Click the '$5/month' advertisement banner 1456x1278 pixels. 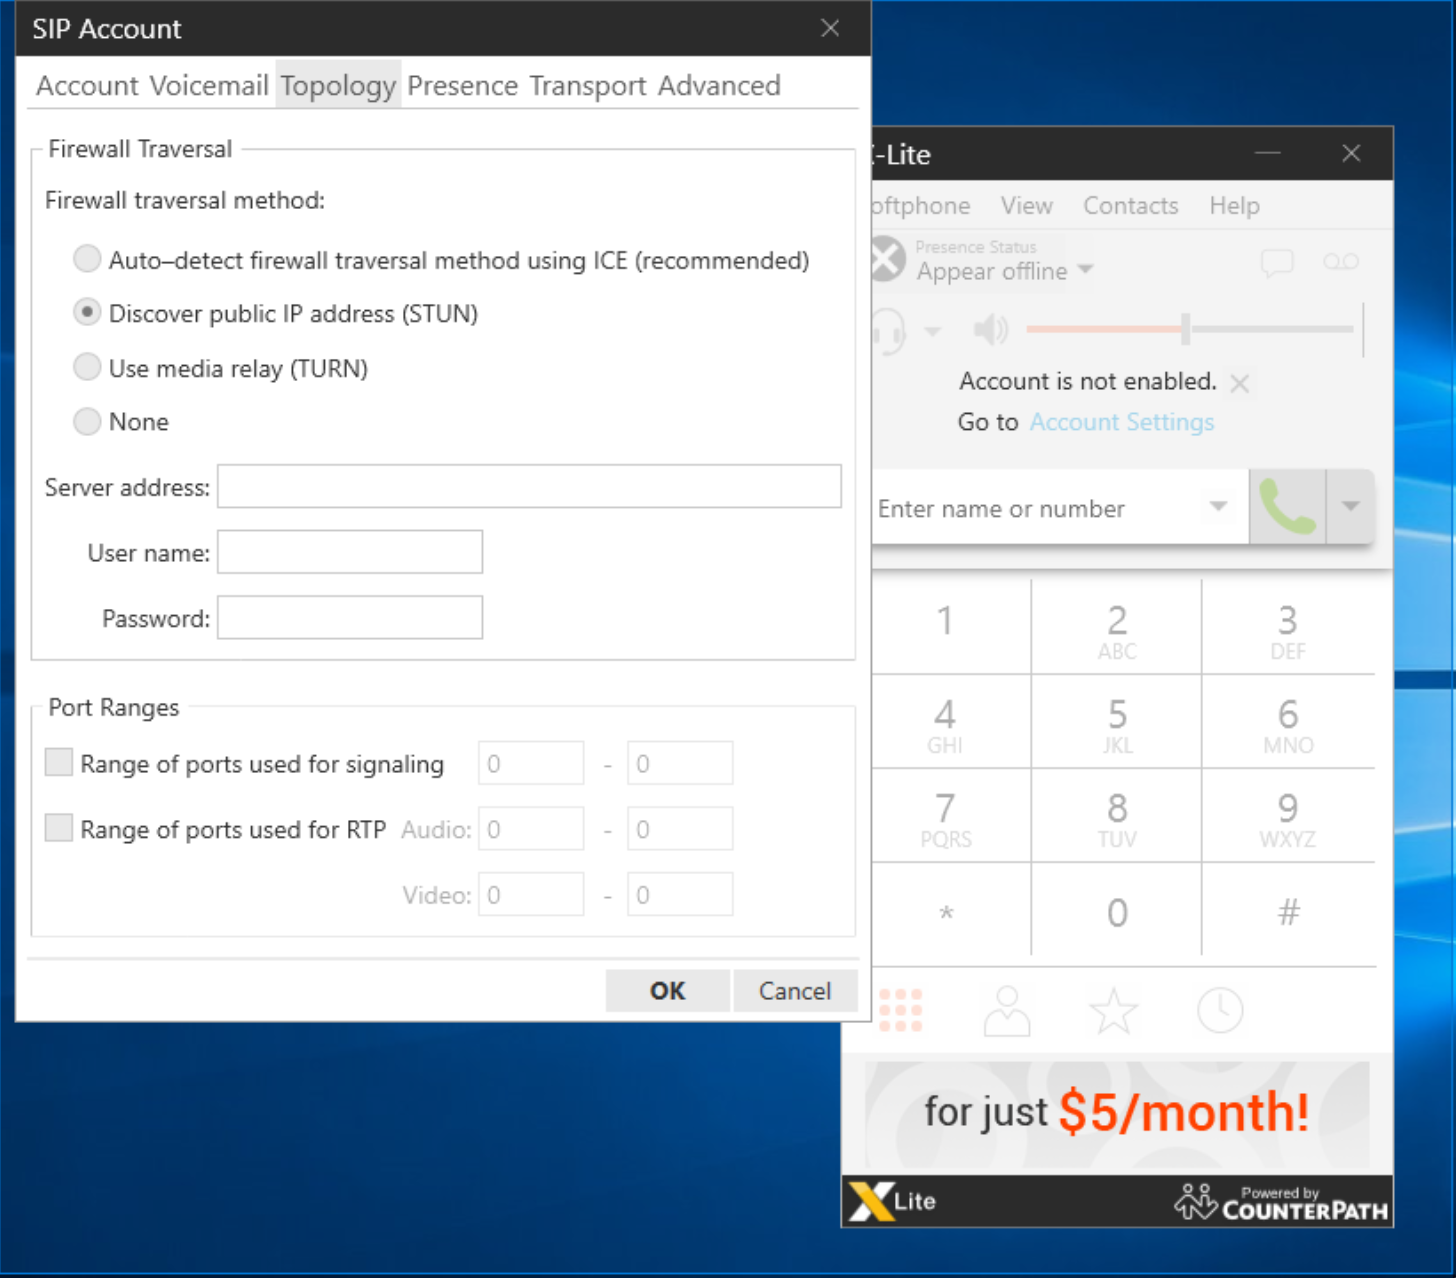(x=1117, y=1113)
